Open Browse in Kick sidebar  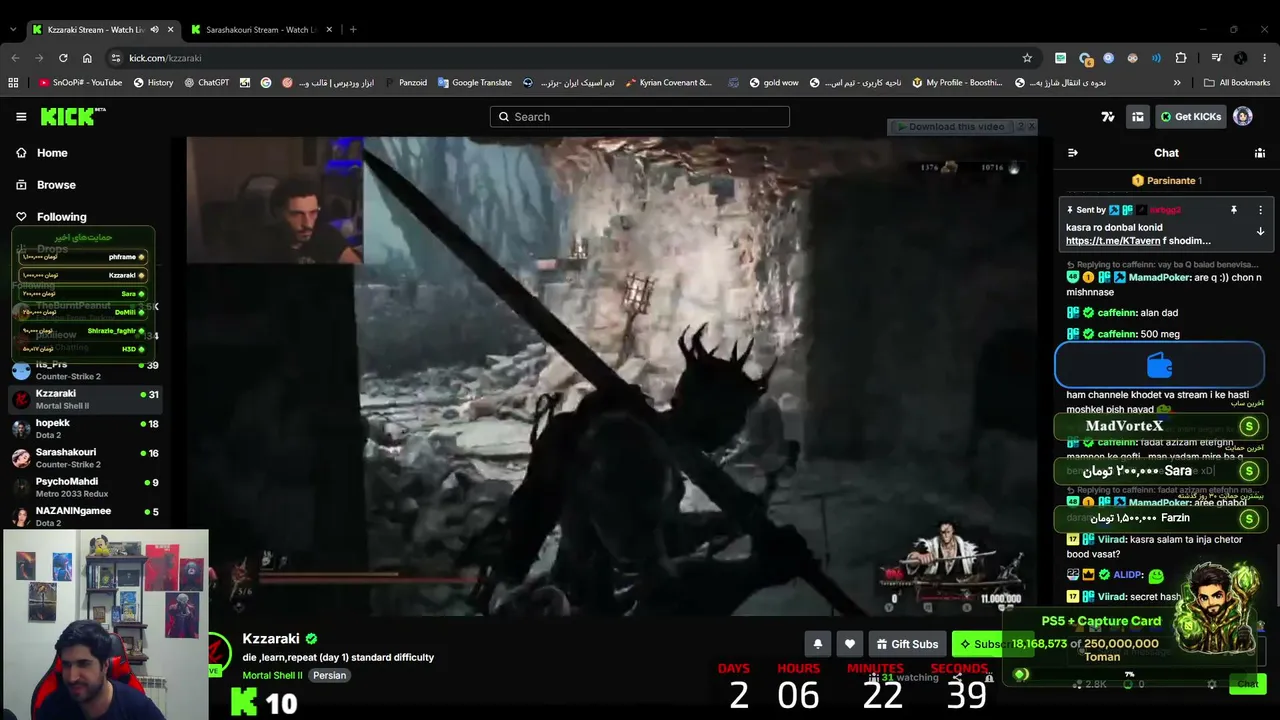pos(56,185)
